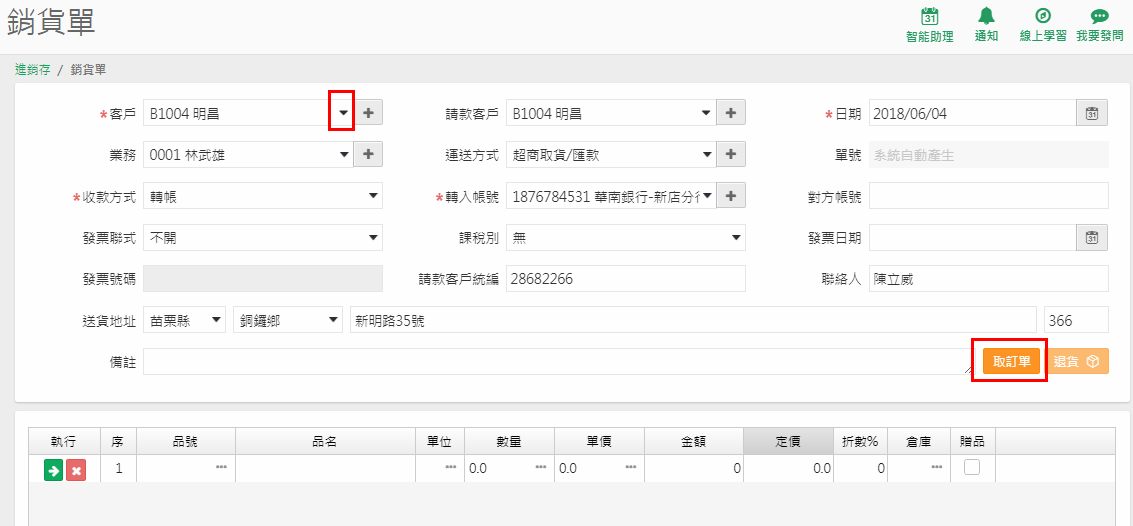This screenshot has height=526, width=1133.
Task: Click the postal code field 366
Action: (x=1077, y=320)
